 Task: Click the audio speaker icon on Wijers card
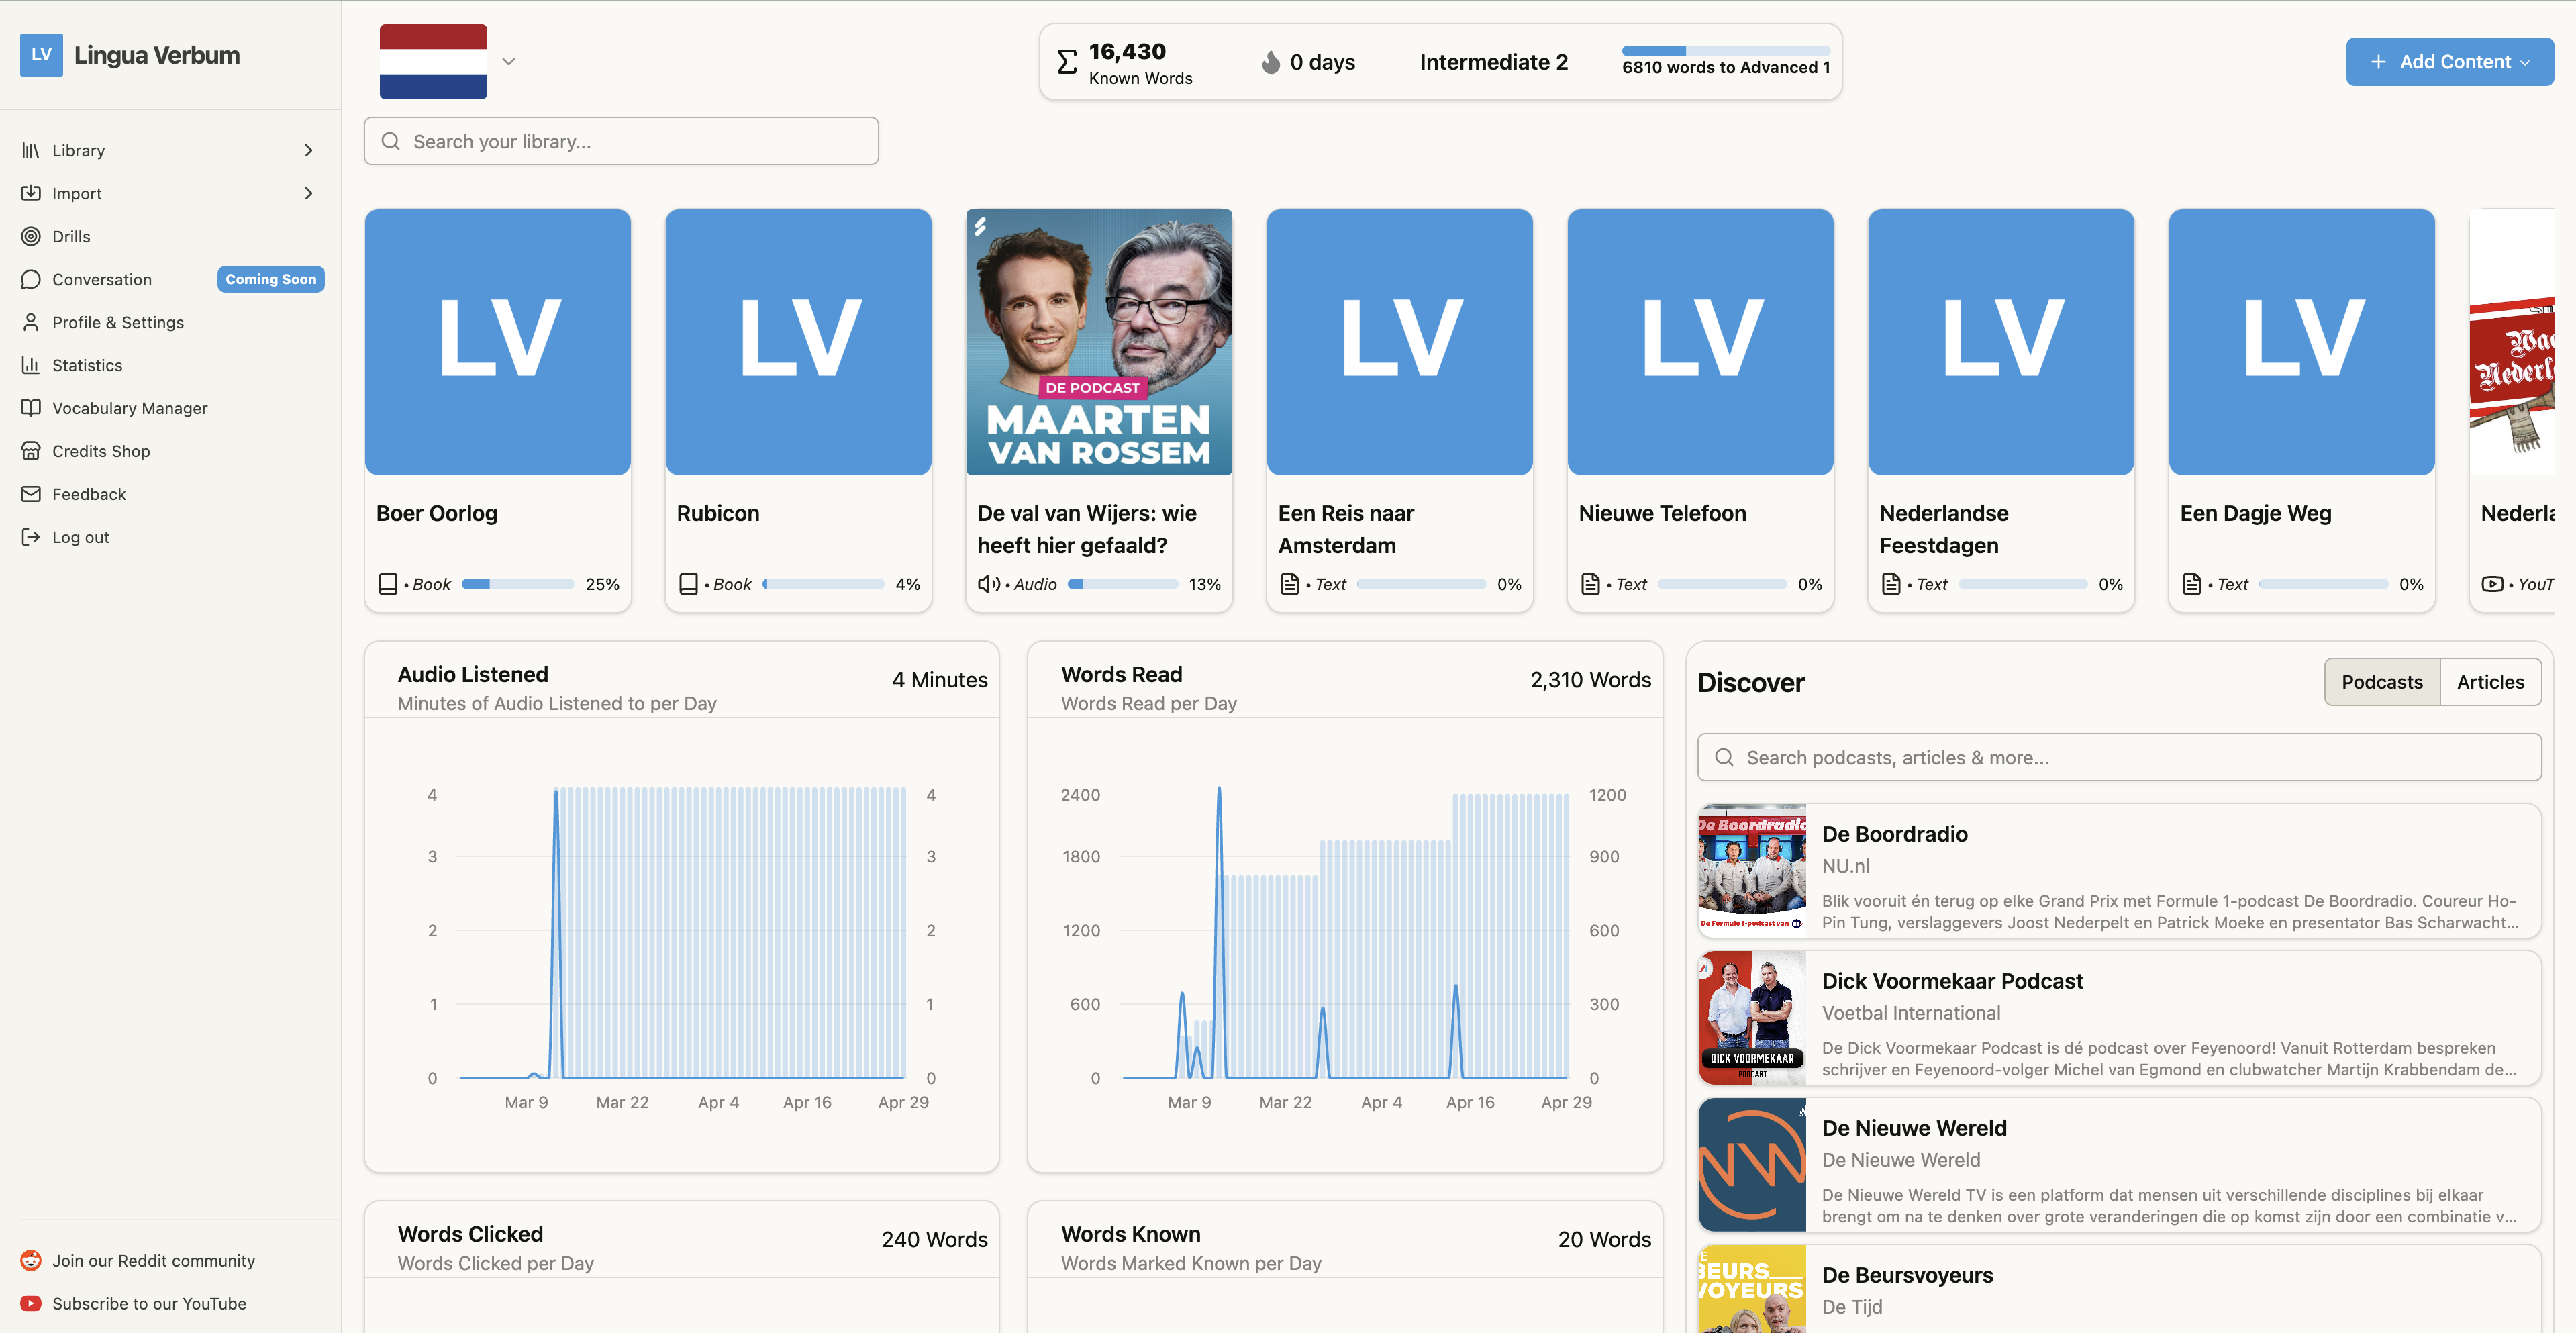(989, 584)
